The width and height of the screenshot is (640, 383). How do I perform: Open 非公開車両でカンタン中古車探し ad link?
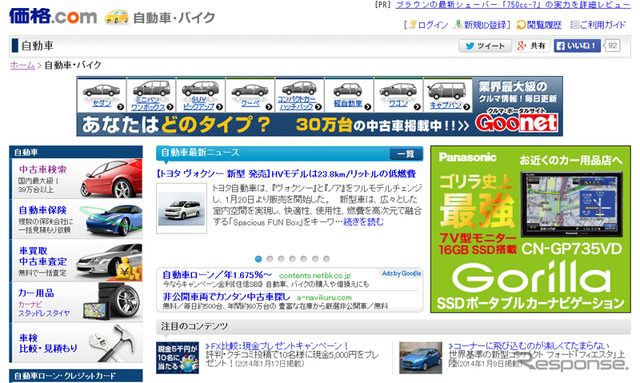[x=227, y=297]
